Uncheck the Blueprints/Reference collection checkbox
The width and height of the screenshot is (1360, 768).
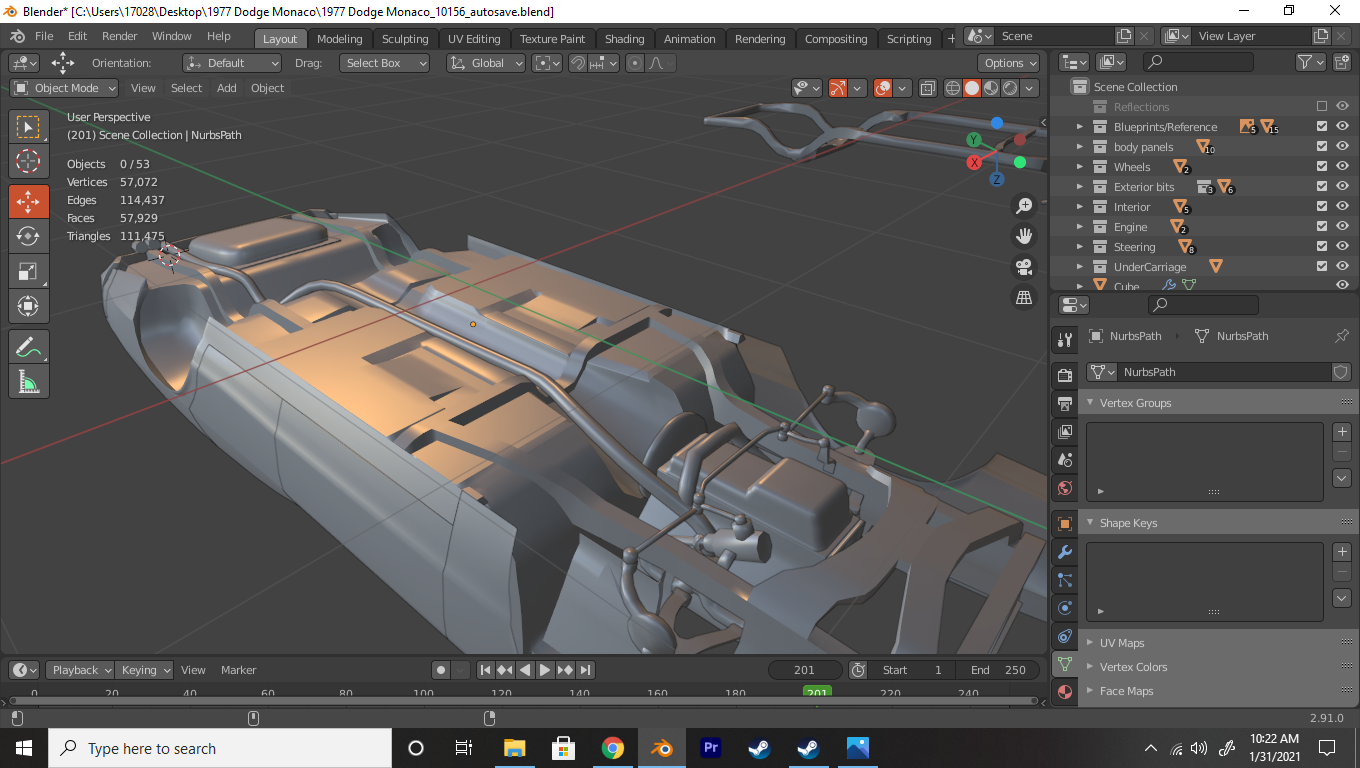coord(1322,127)
